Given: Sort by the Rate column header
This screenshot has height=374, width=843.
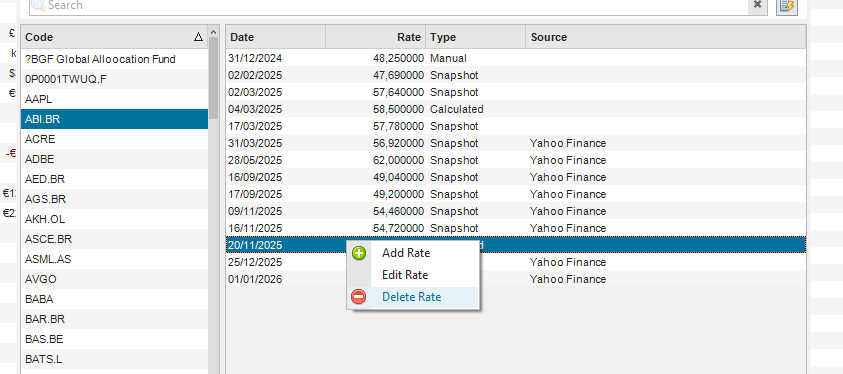Looking at the screenshot, I should click(x=375, y=37).
